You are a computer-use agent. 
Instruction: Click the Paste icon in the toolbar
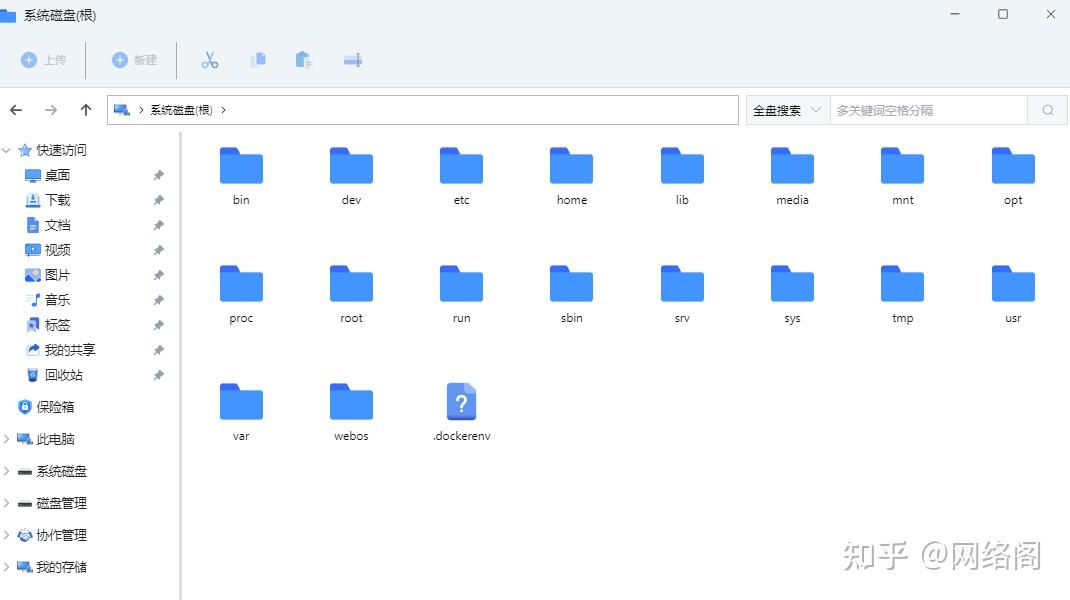pyautogui.click(x=304, y=60)
